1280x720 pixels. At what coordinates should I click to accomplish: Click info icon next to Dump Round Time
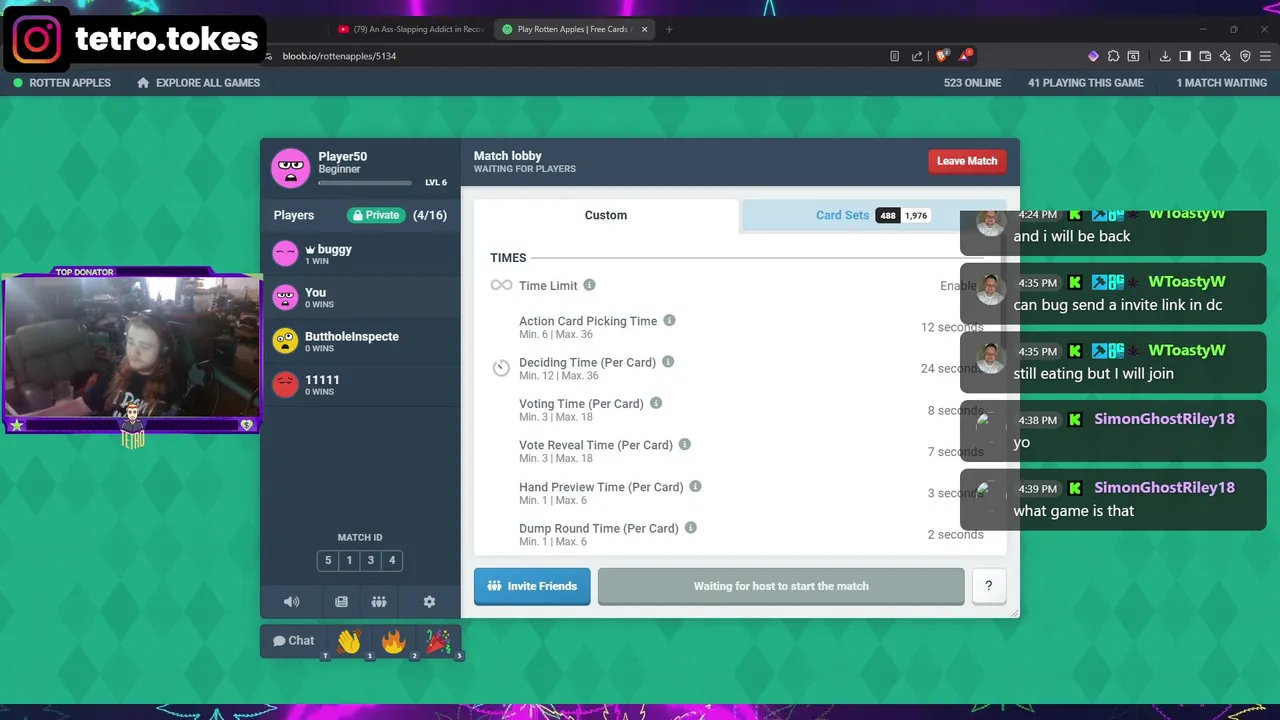[690, 527]
